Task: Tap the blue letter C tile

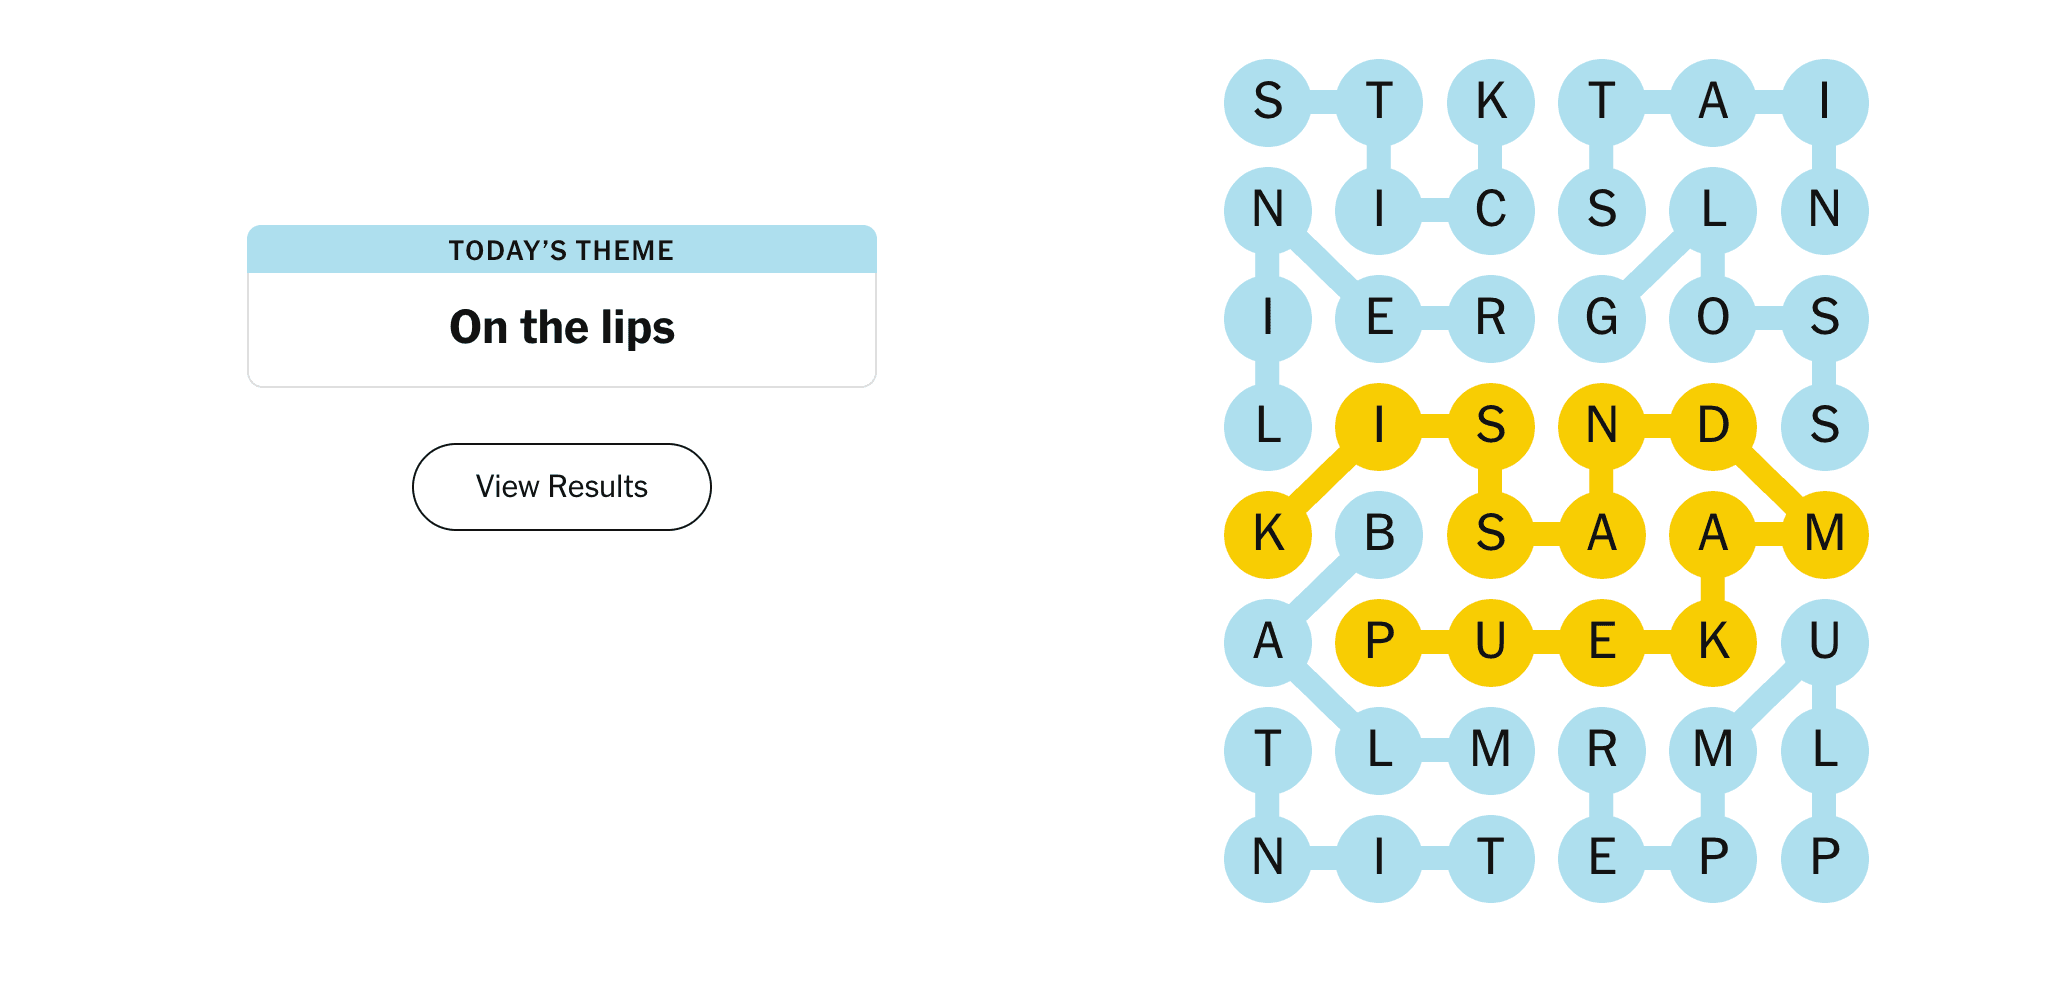Action: tap(1491, 210)
